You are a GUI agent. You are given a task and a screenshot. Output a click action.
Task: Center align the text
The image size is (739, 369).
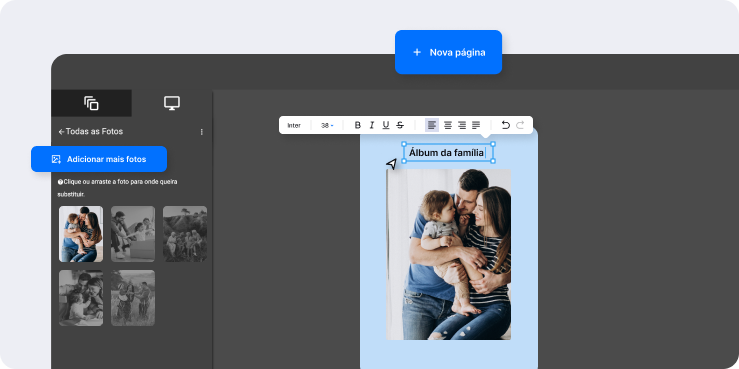[x=448, y=125]
